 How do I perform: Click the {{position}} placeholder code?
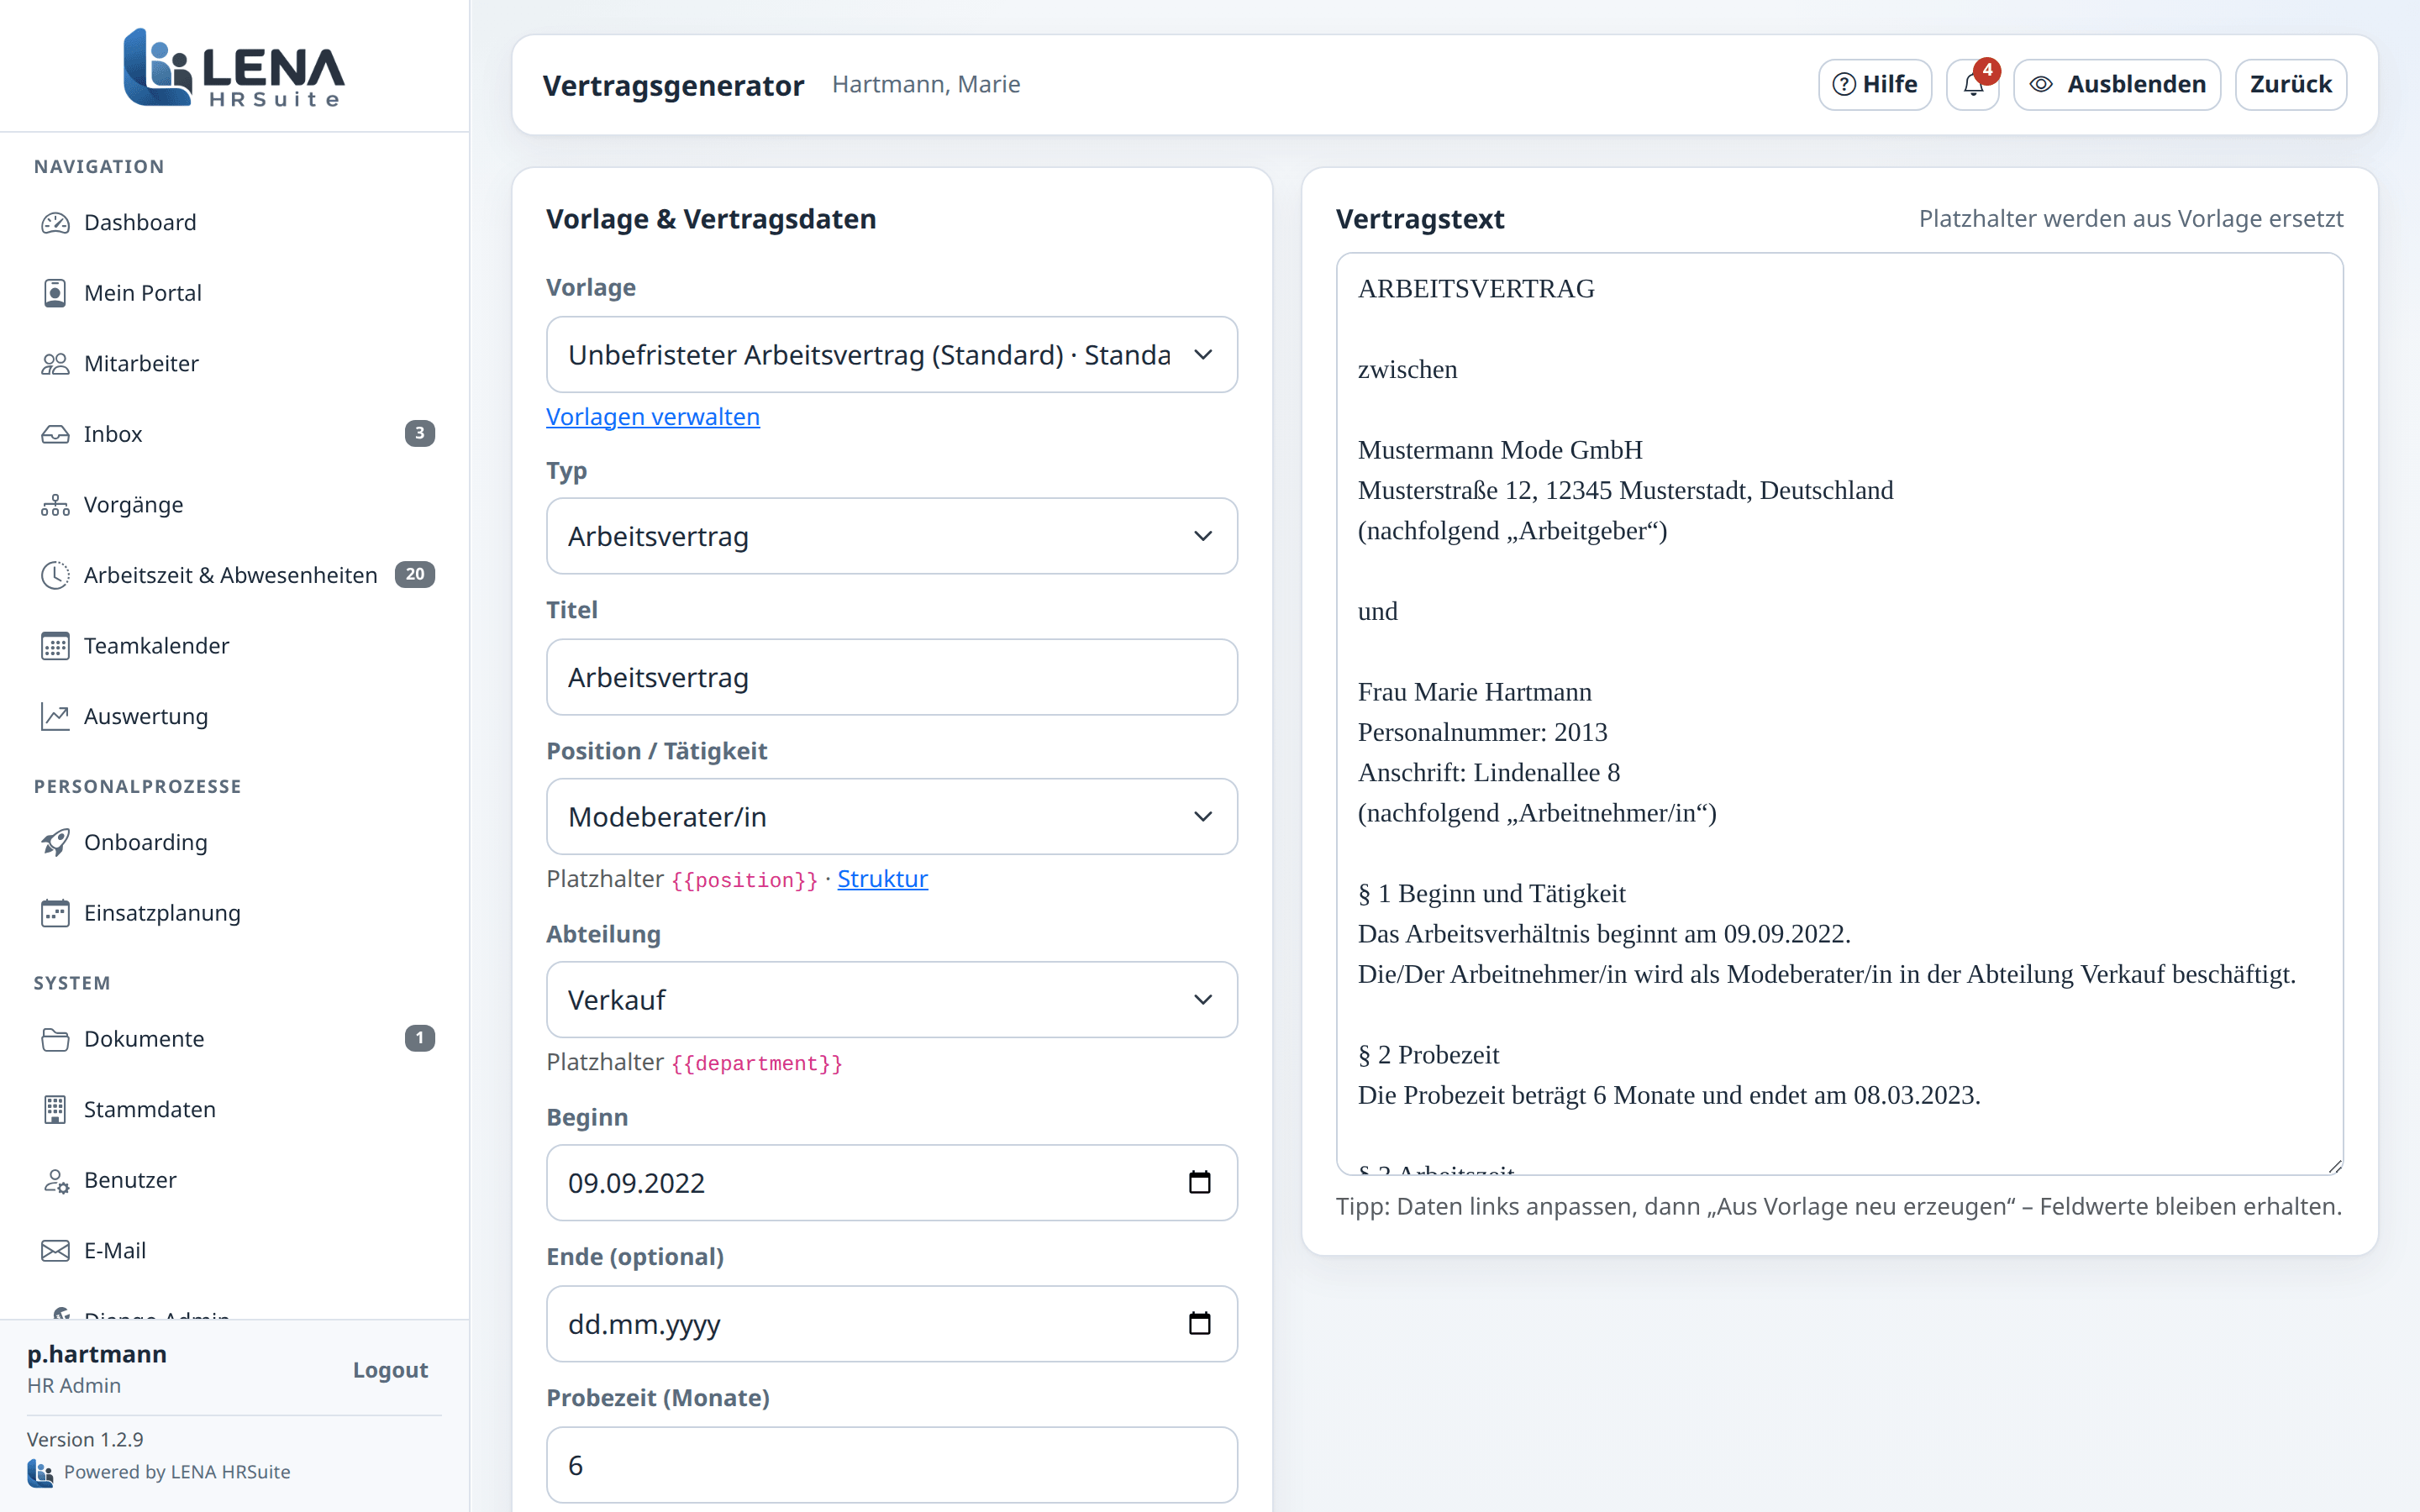coord(745,880)
